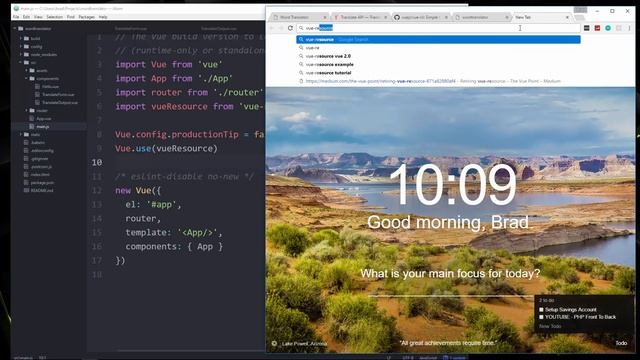Expand the static folder in Atom

(21, 134)
